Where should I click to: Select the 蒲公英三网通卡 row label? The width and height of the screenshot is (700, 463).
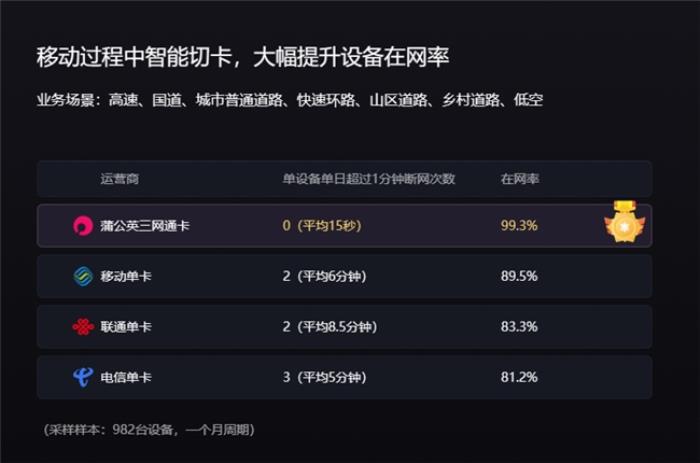(x=145, y=226)
